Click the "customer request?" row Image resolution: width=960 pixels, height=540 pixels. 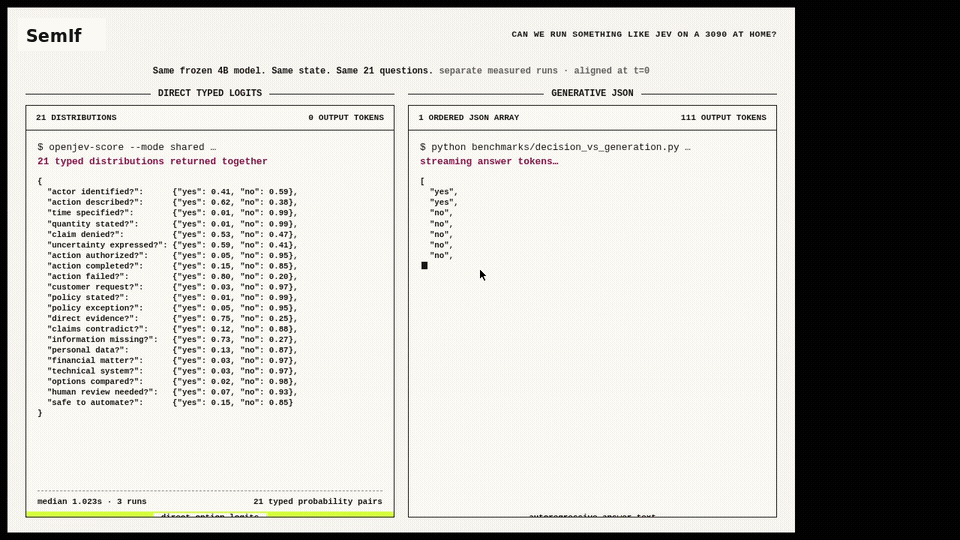pos(172,287)
